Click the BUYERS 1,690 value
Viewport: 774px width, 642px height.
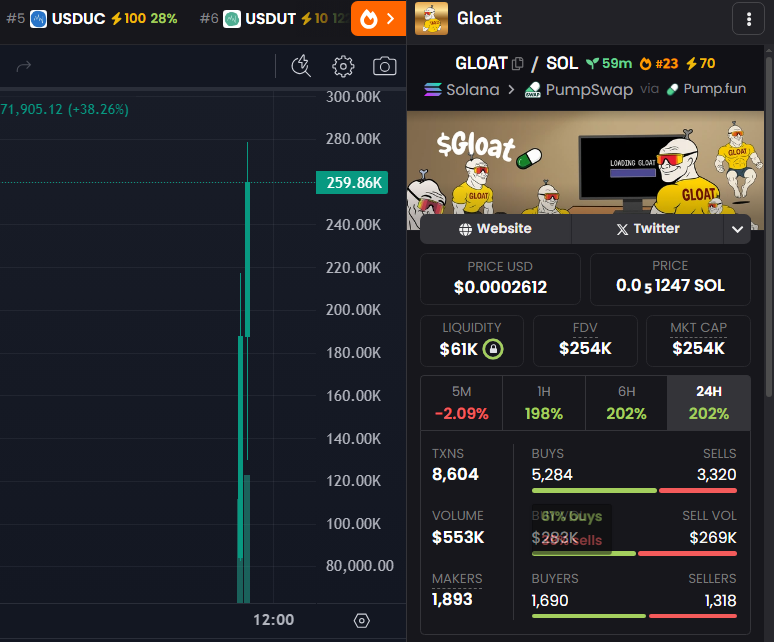[550, 600]
